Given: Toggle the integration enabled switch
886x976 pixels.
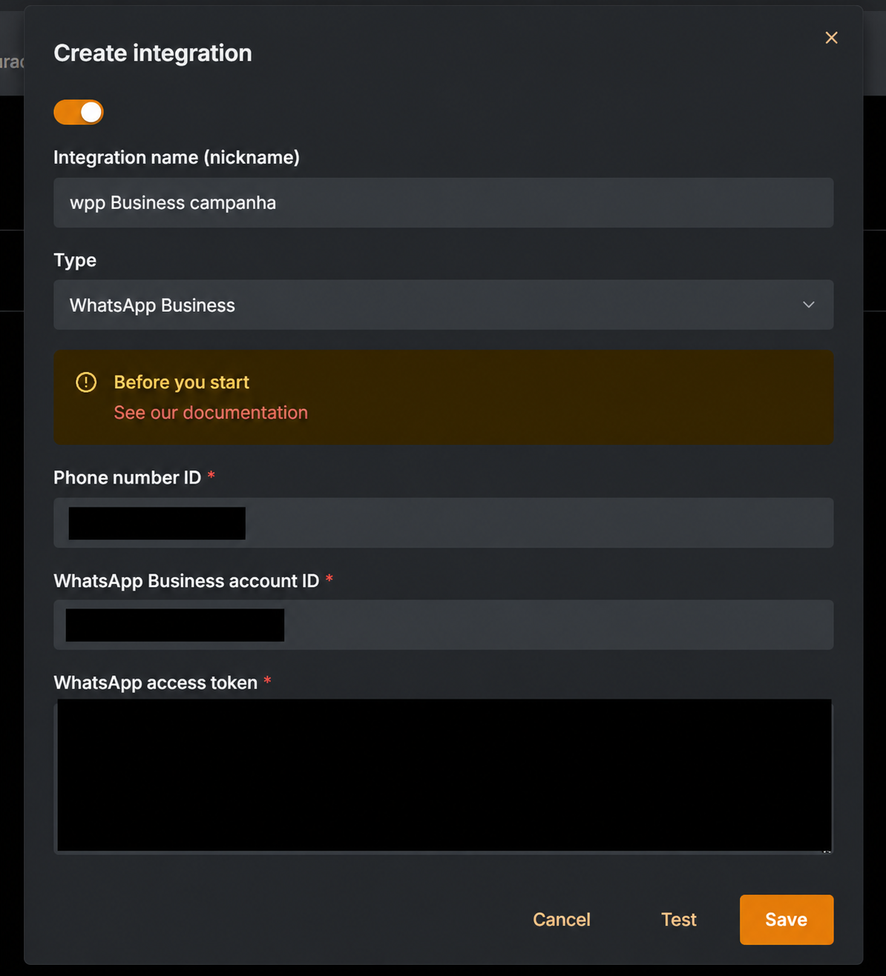Looking at the screenshot, I should click(x=78, y=112).
